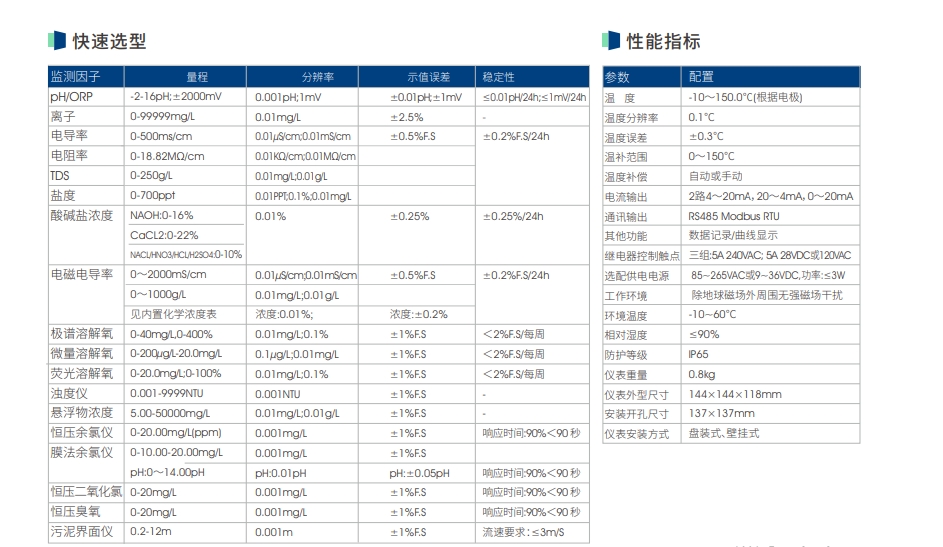The width and height of the screenshot is (943, 547).
Task: Click the 0.2-12m range cell
Action: [151, 531]
